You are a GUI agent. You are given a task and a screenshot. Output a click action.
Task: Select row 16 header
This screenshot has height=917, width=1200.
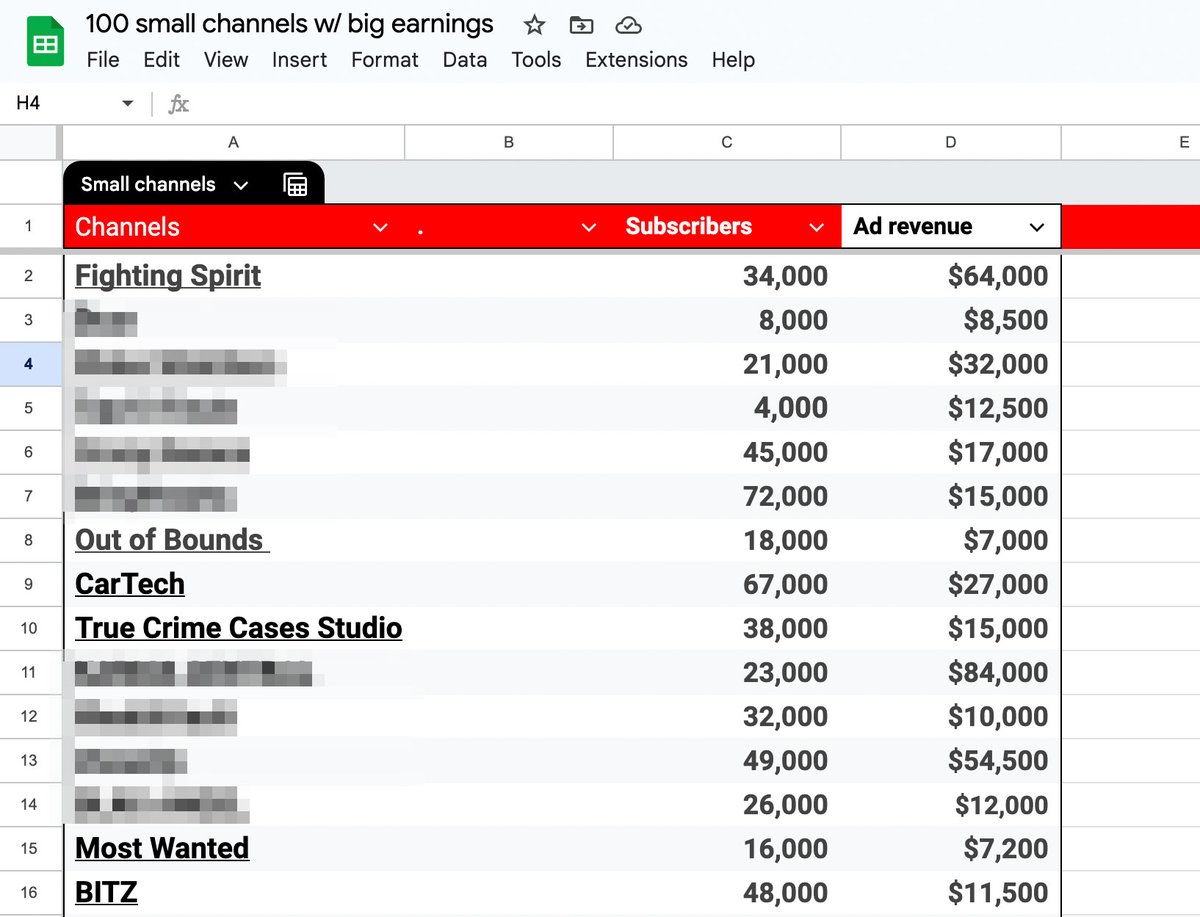29,892
